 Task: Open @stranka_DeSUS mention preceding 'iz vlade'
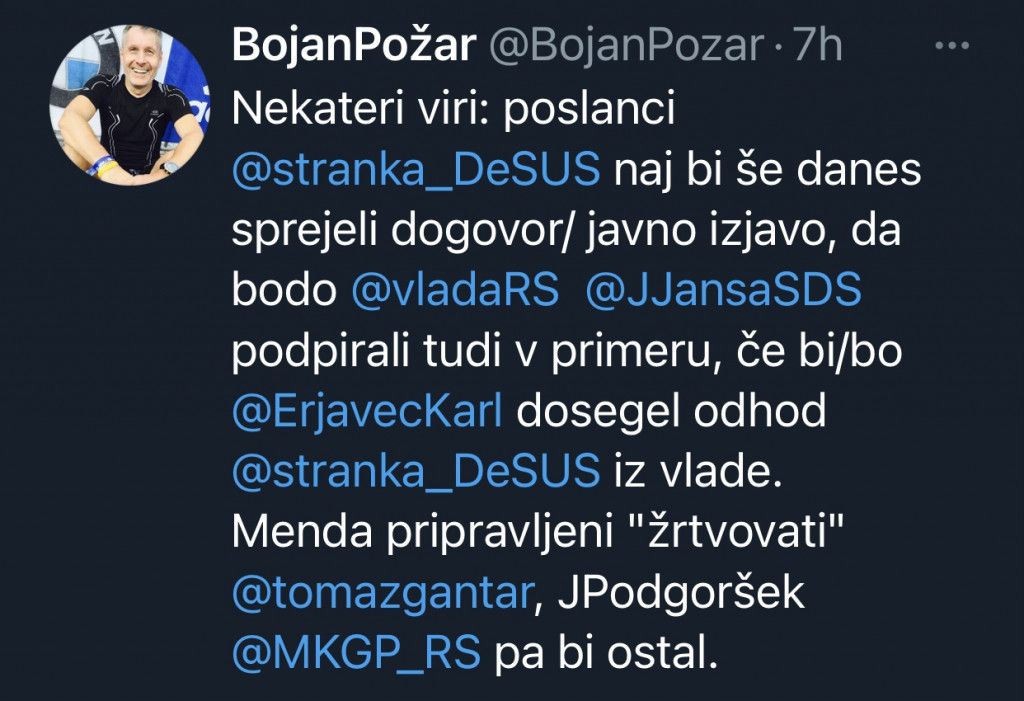(415, 472)
